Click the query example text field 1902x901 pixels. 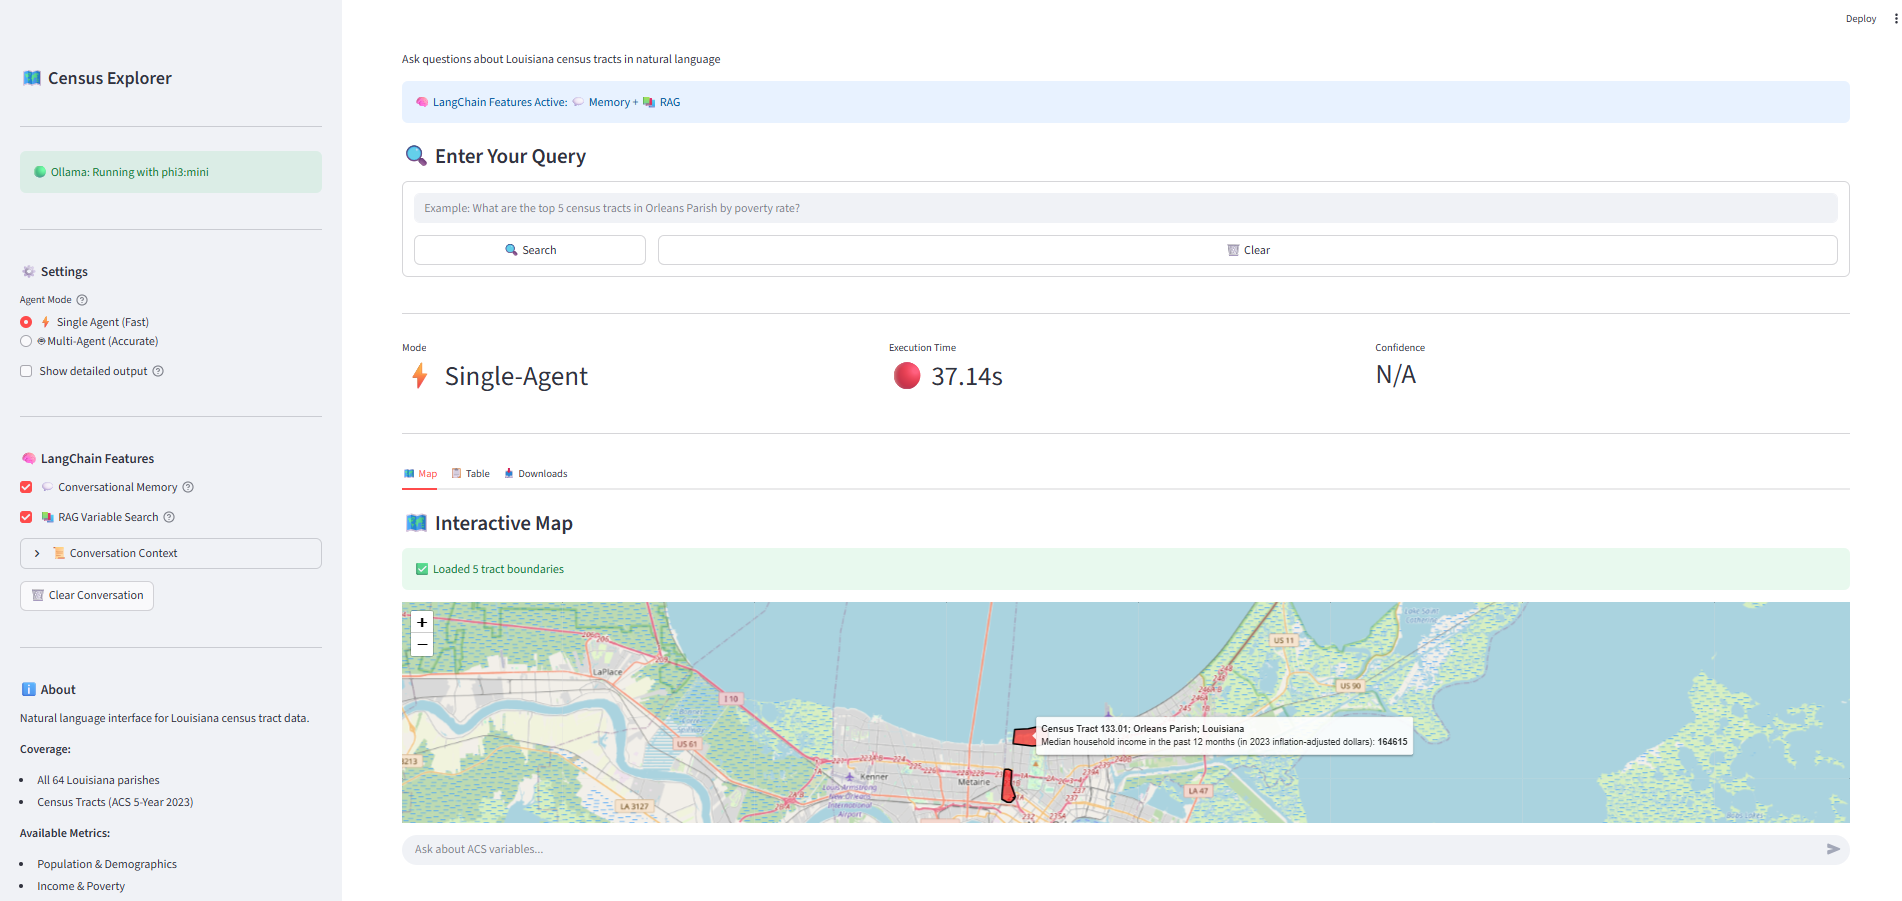click(x=1125, y=209)
